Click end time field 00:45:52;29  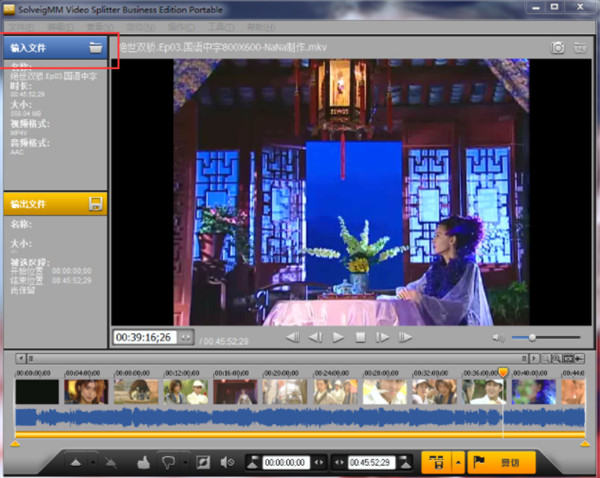click(371, 462)
